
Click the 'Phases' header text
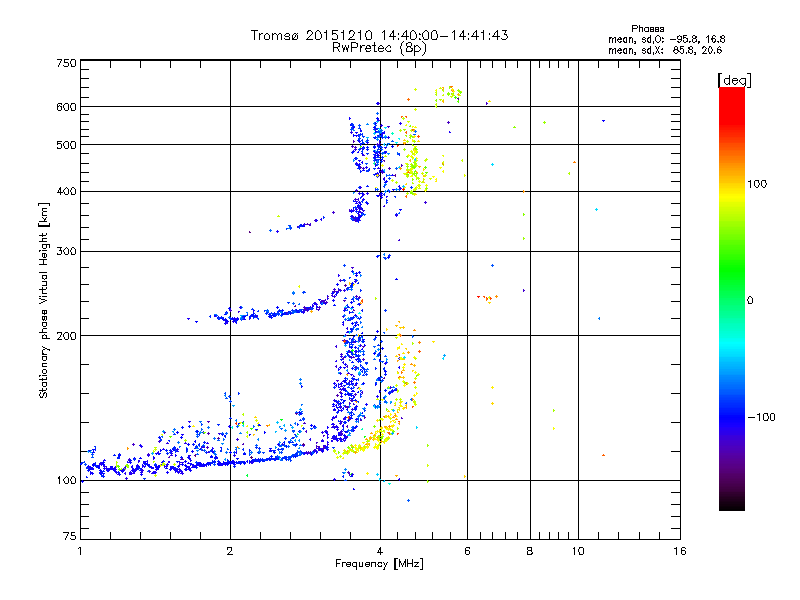tap(647, 29)
